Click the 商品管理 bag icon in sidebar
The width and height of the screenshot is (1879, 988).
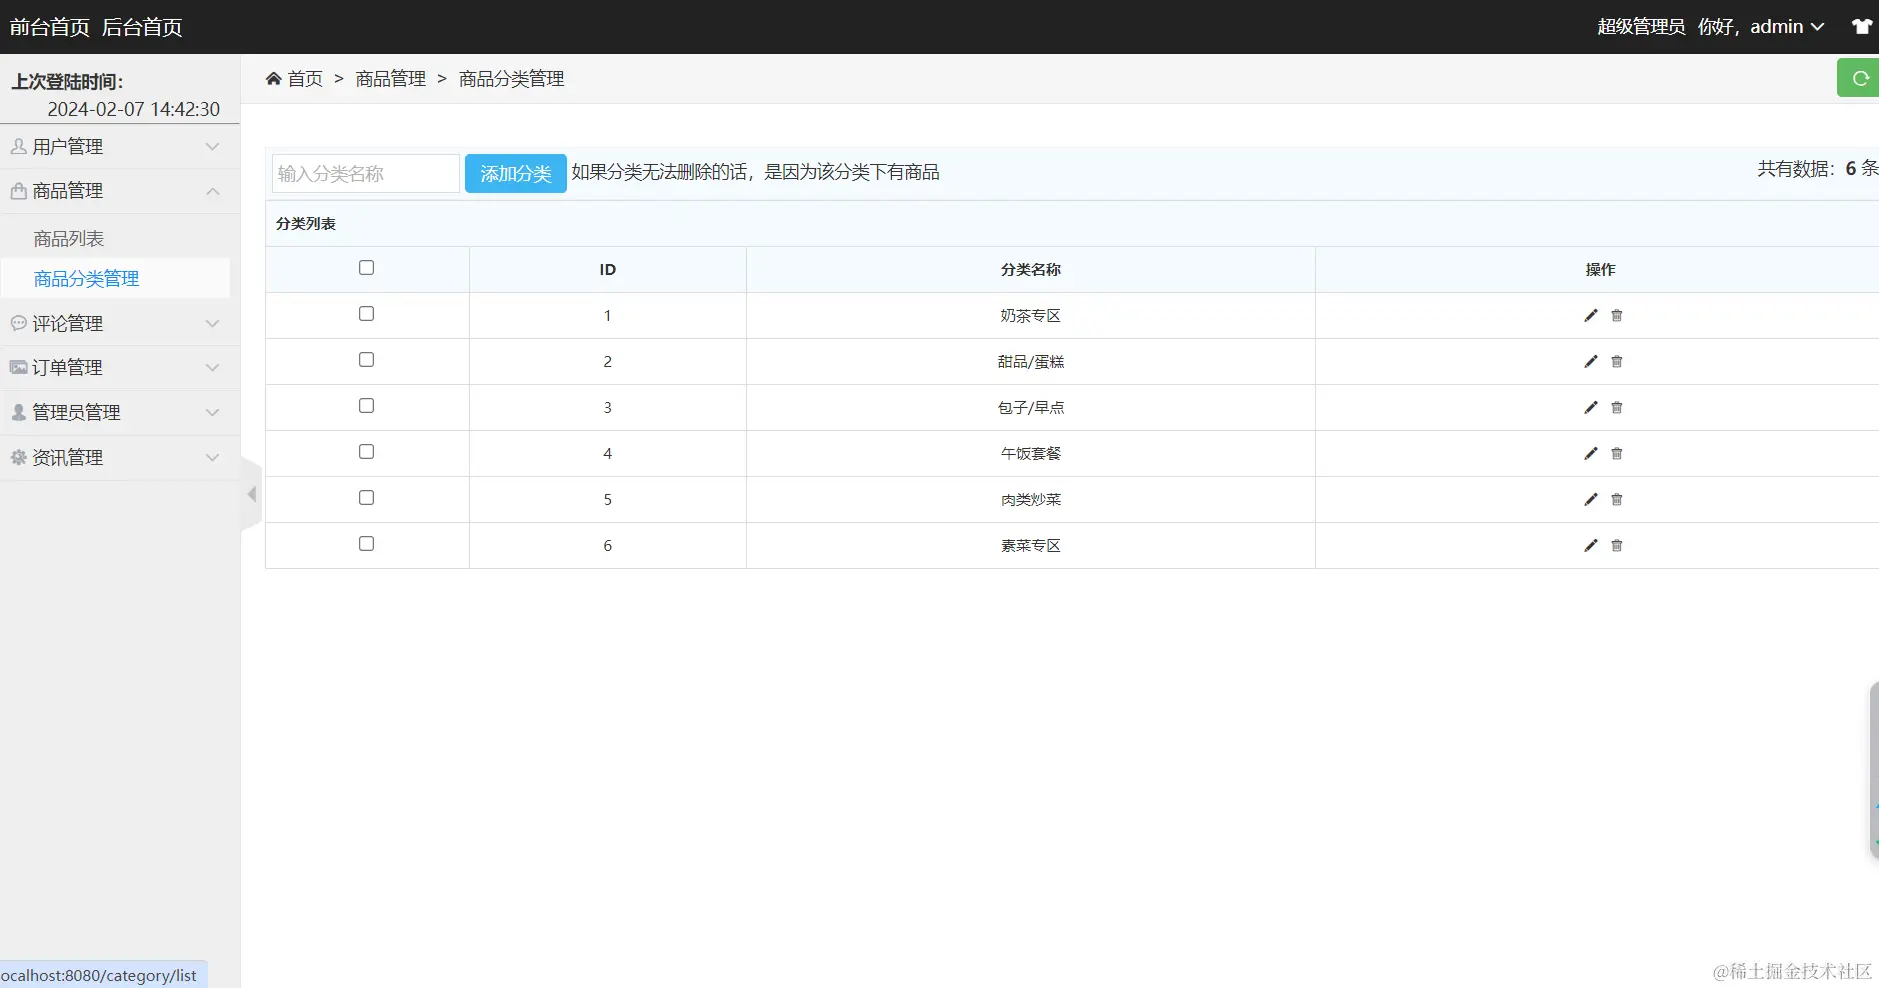18,190
